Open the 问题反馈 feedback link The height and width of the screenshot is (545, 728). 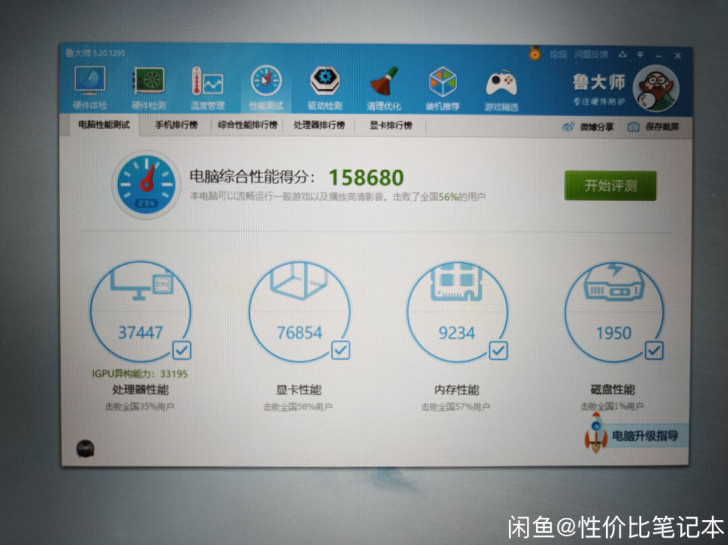tap(591, 54)
